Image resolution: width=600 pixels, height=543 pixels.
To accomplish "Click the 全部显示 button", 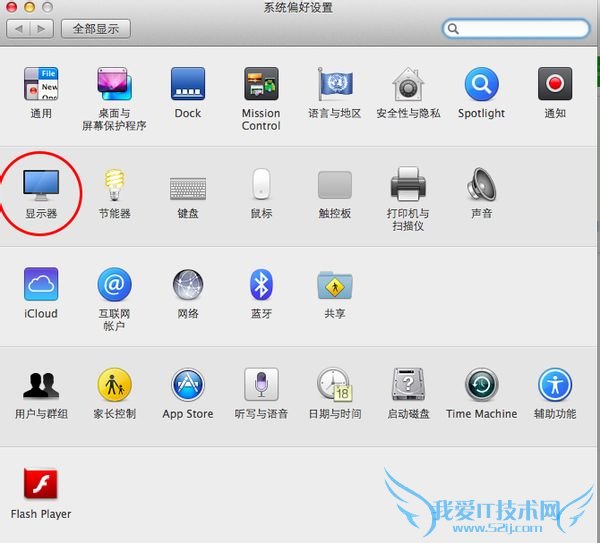I will 96,29.
